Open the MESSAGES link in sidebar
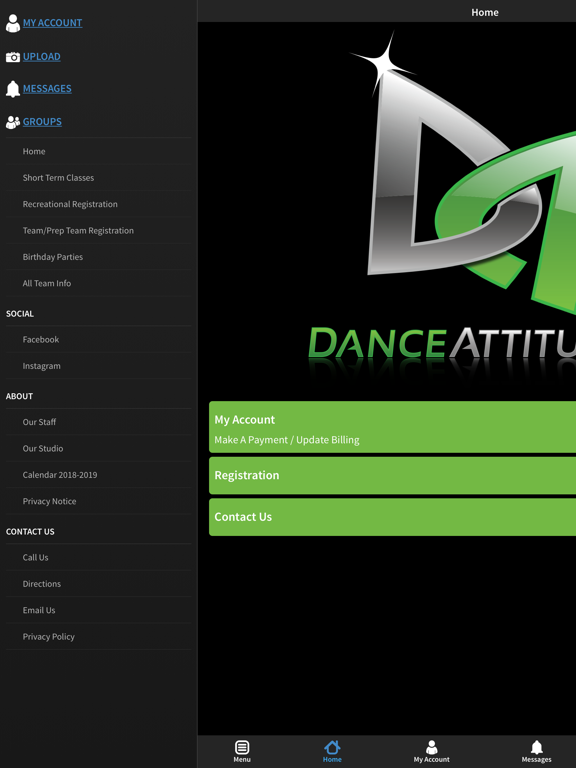The image size is (576, 768). [47, 88]
